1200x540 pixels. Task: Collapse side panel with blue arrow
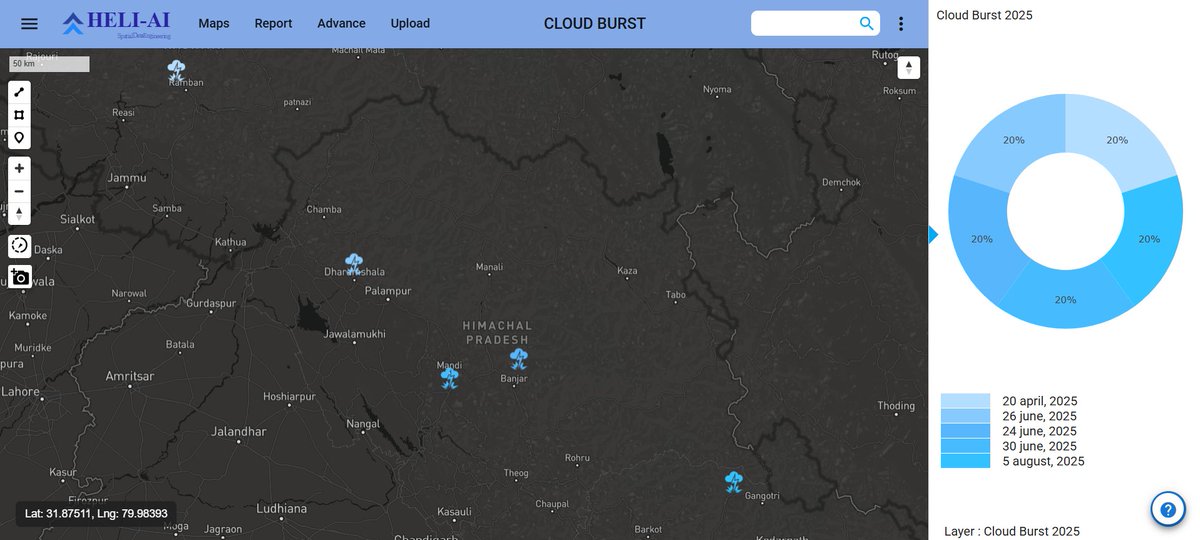tap(933, 235)
